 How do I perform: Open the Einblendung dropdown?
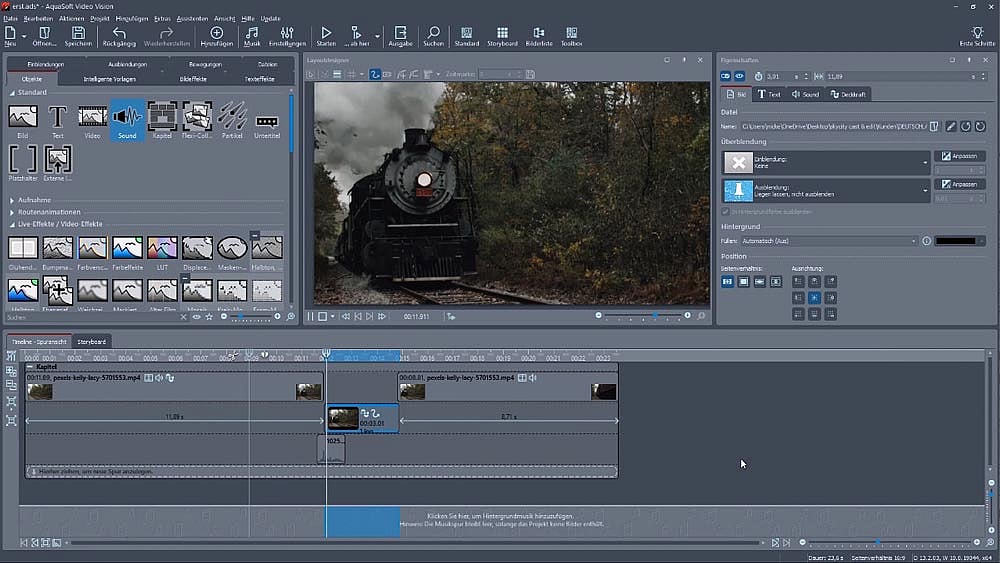(x=925, y=162)
